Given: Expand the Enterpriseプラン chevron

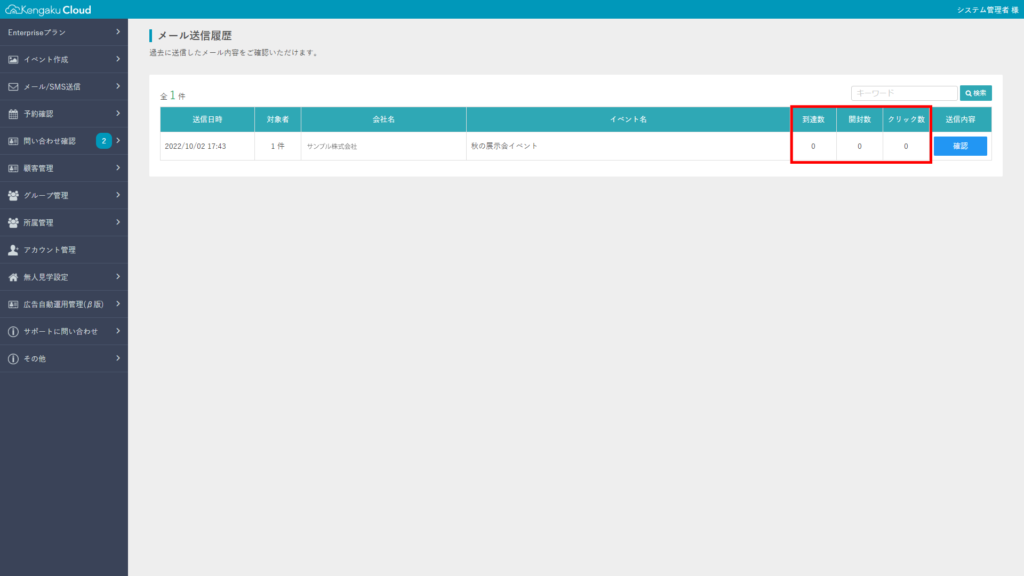Looking at the screenshot, I should coord(118,32).
